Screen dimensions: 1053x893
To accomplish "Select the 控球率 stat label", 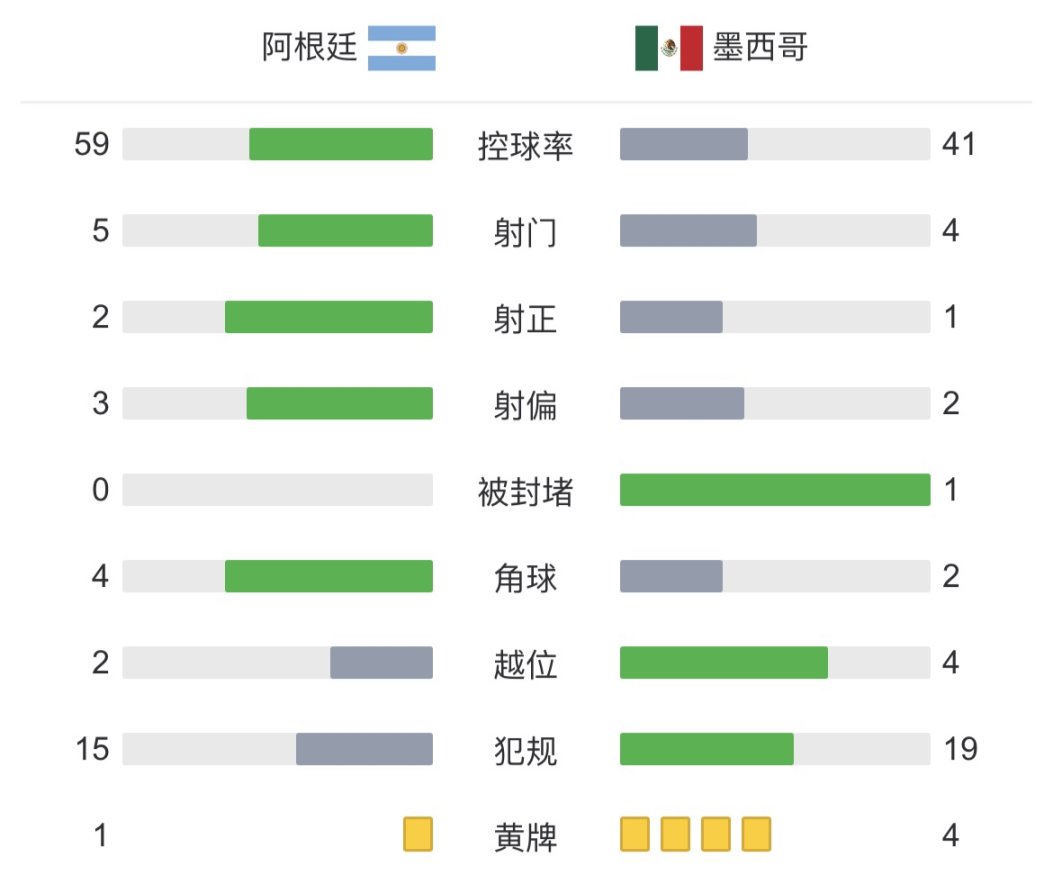I will 525,146.
